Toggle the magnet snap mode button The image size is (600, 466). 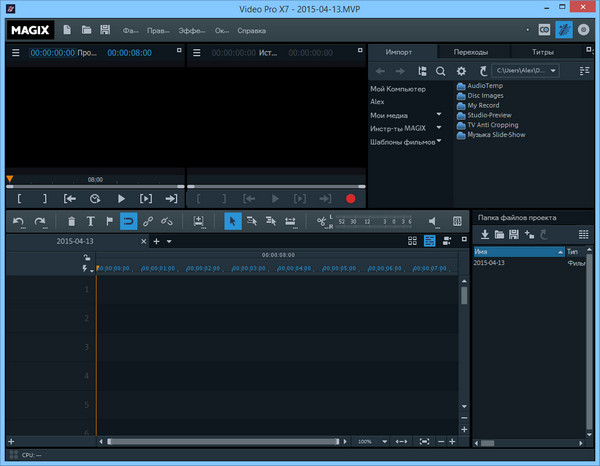point(128,221)
